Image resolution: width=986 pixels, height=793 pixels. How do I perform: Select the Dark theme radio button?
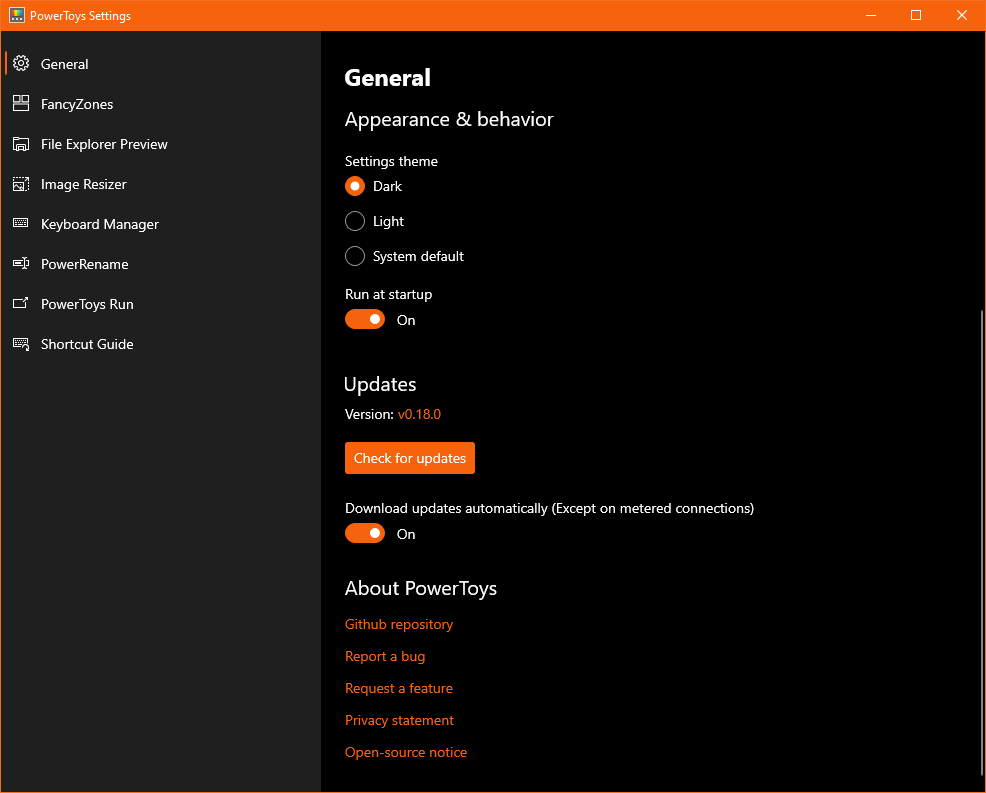355,186
